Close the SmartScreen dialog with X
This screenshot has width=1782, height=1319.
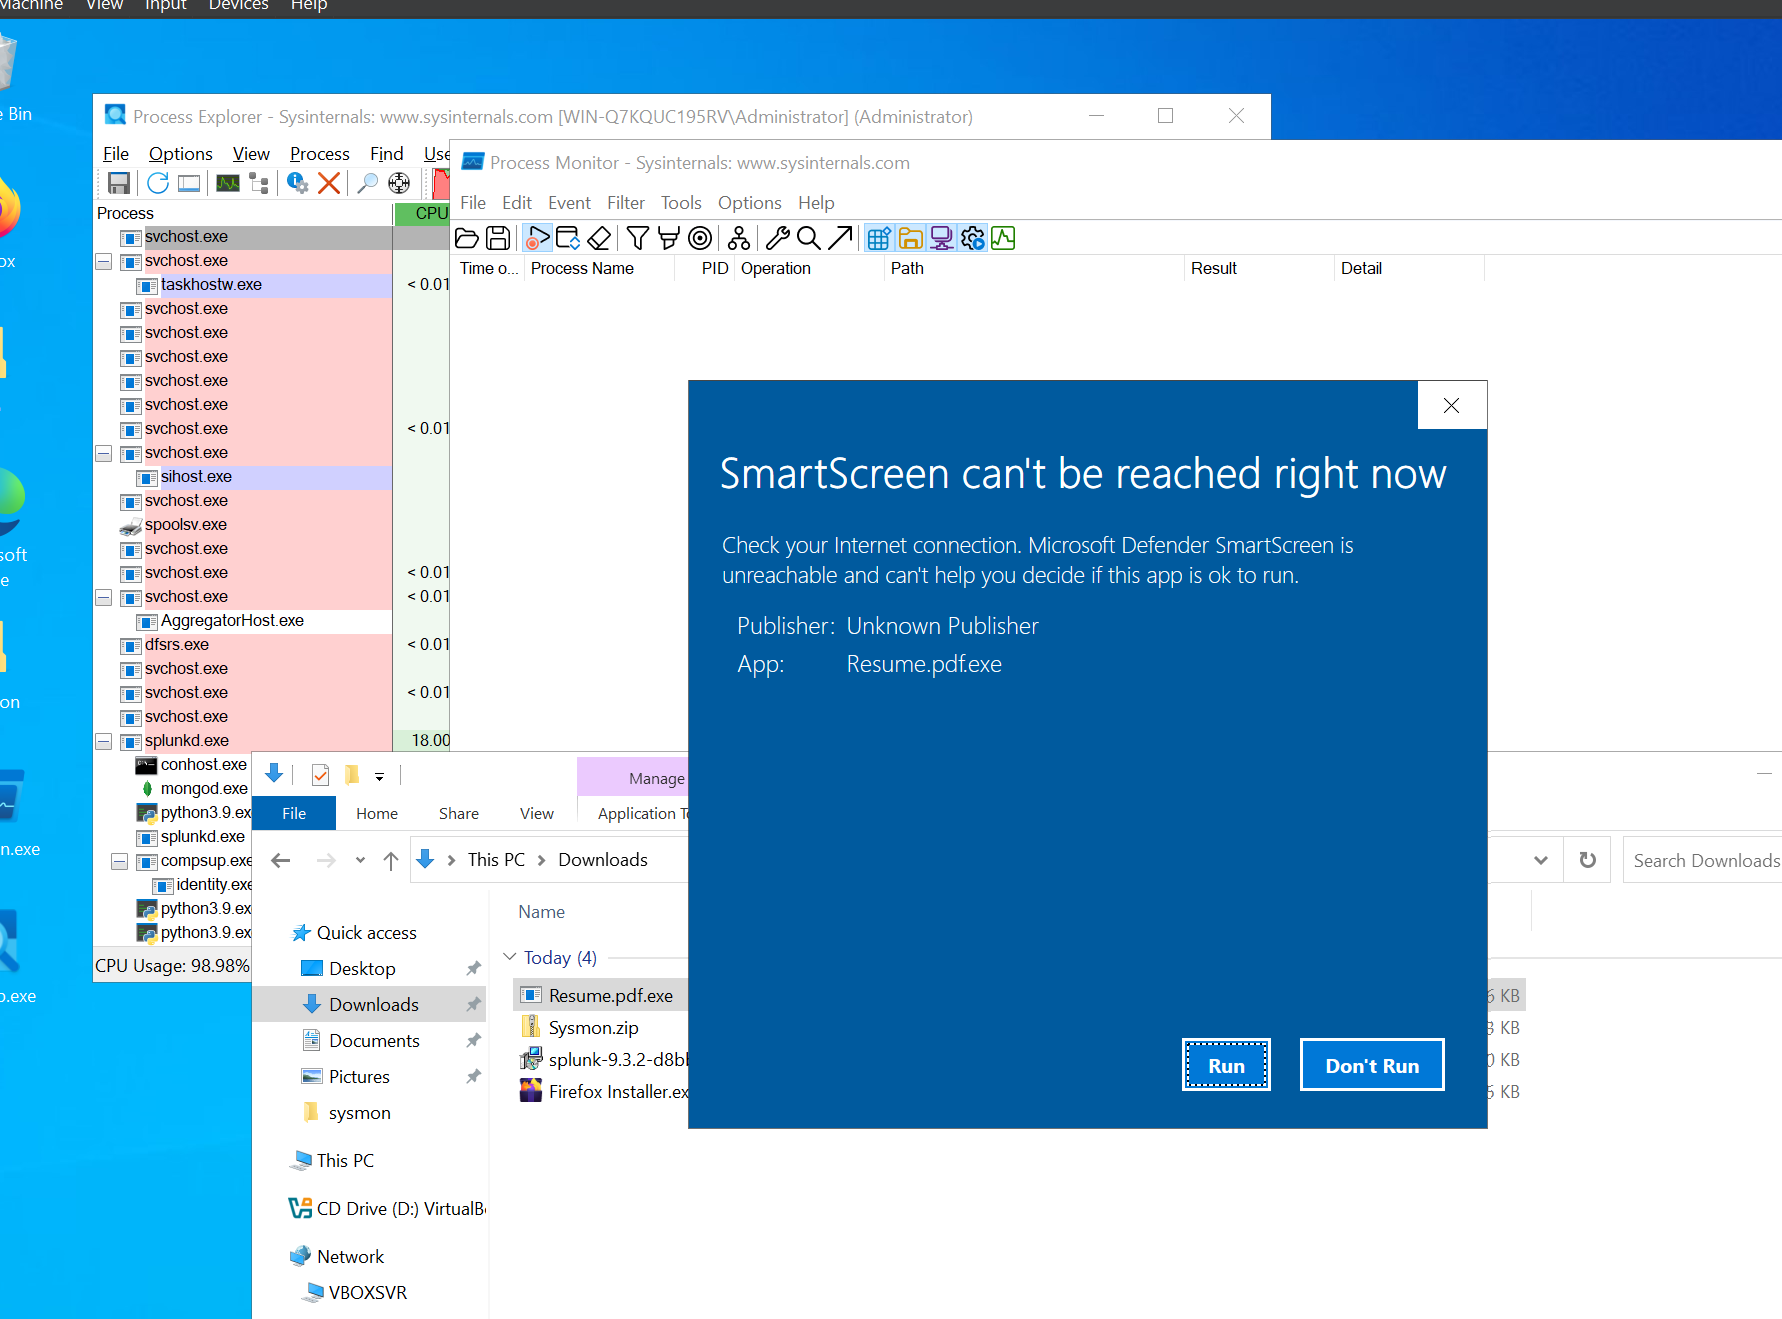point(1451,405)
